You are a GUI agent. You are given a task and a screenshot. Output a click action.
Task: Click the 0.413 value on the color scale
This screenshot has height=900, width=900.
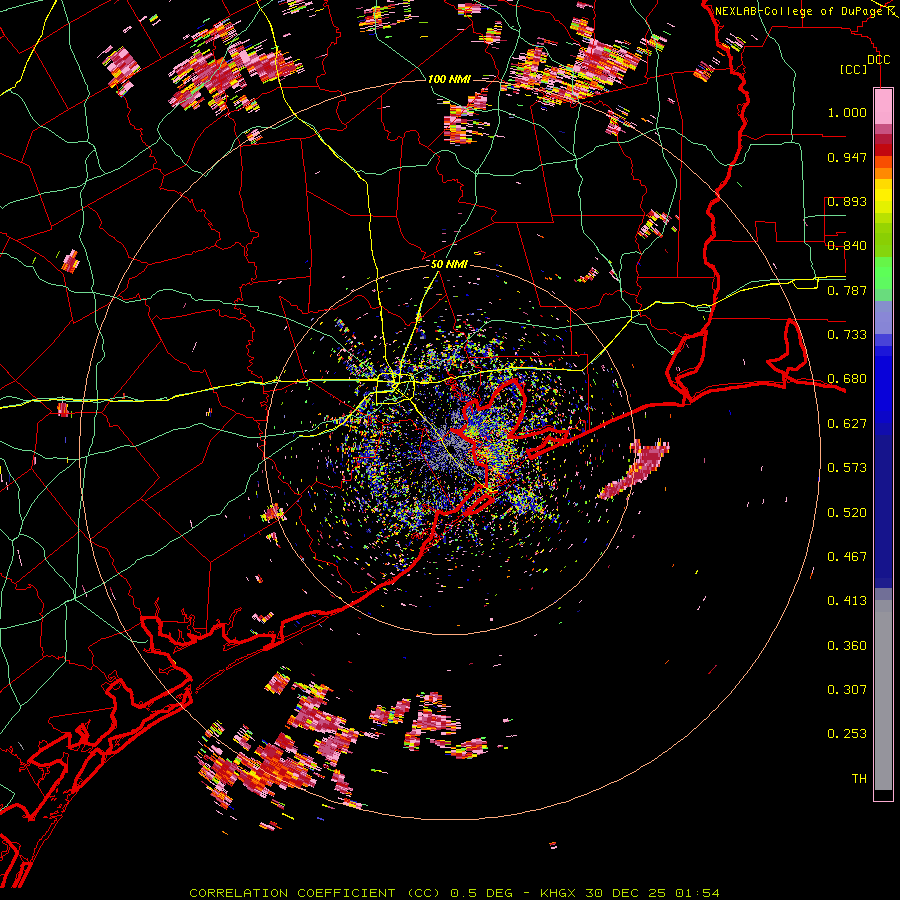847,601
